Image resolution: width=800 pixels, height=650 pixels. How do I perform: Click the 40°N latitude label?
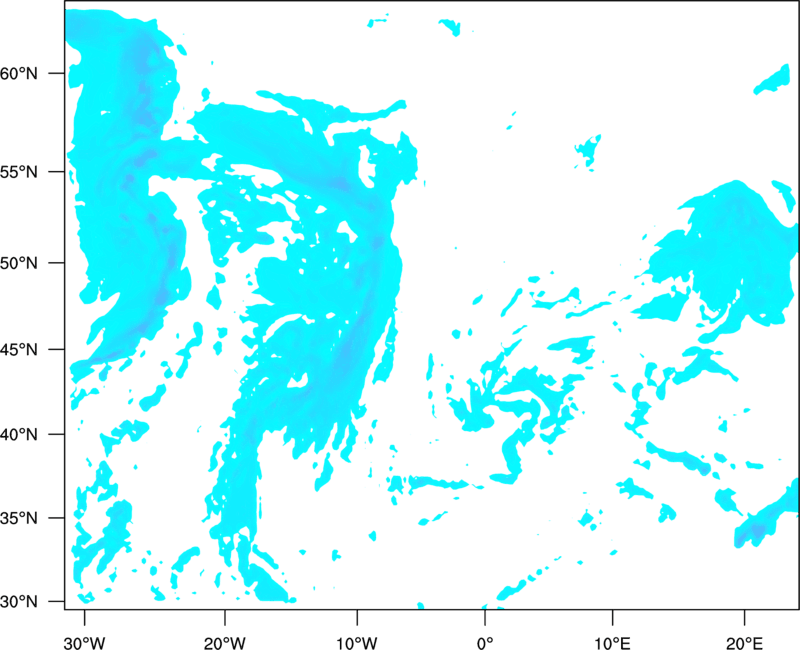(19, 434)
